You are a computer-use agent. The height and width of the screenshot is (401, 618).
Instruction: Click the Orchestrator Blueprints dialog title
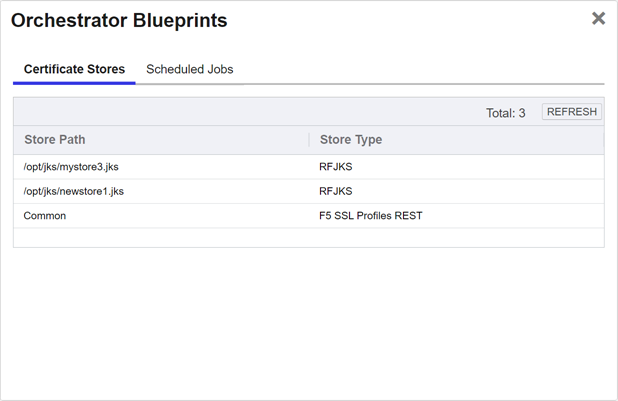pos(119,20)
